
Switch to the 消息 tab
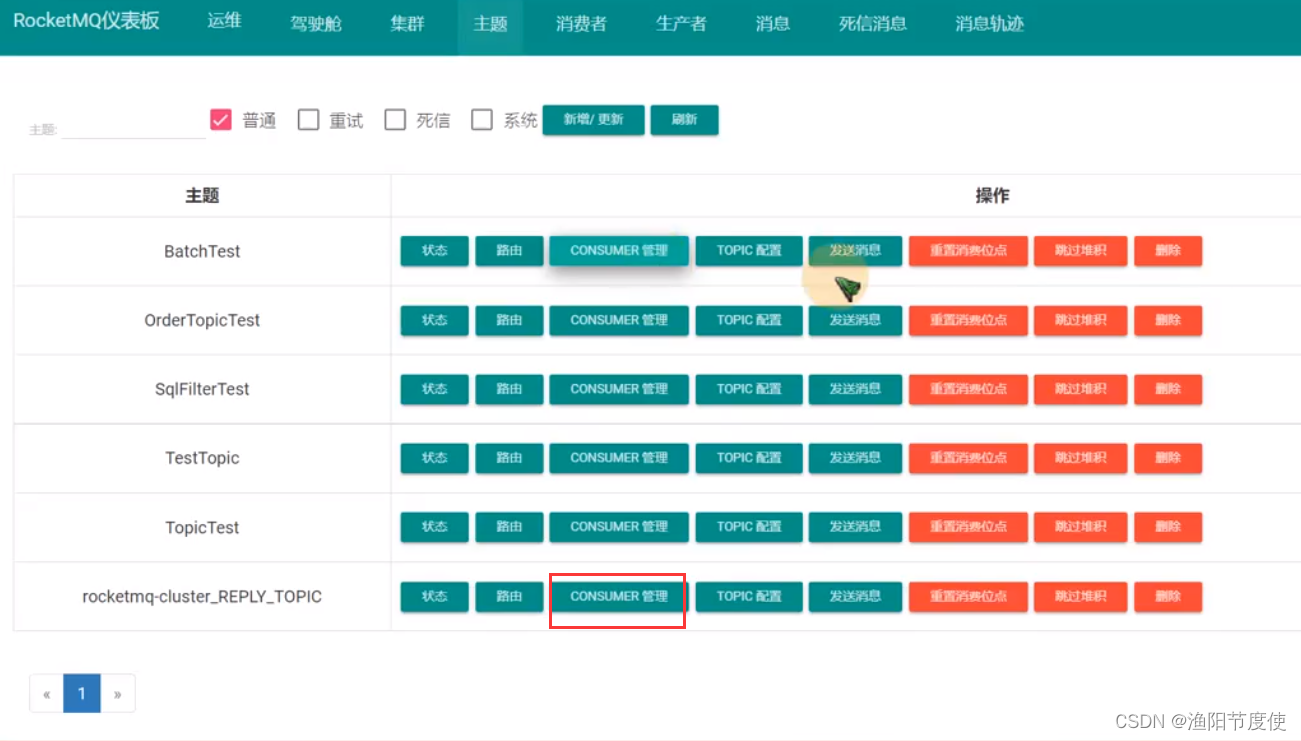tap(772, 23)
